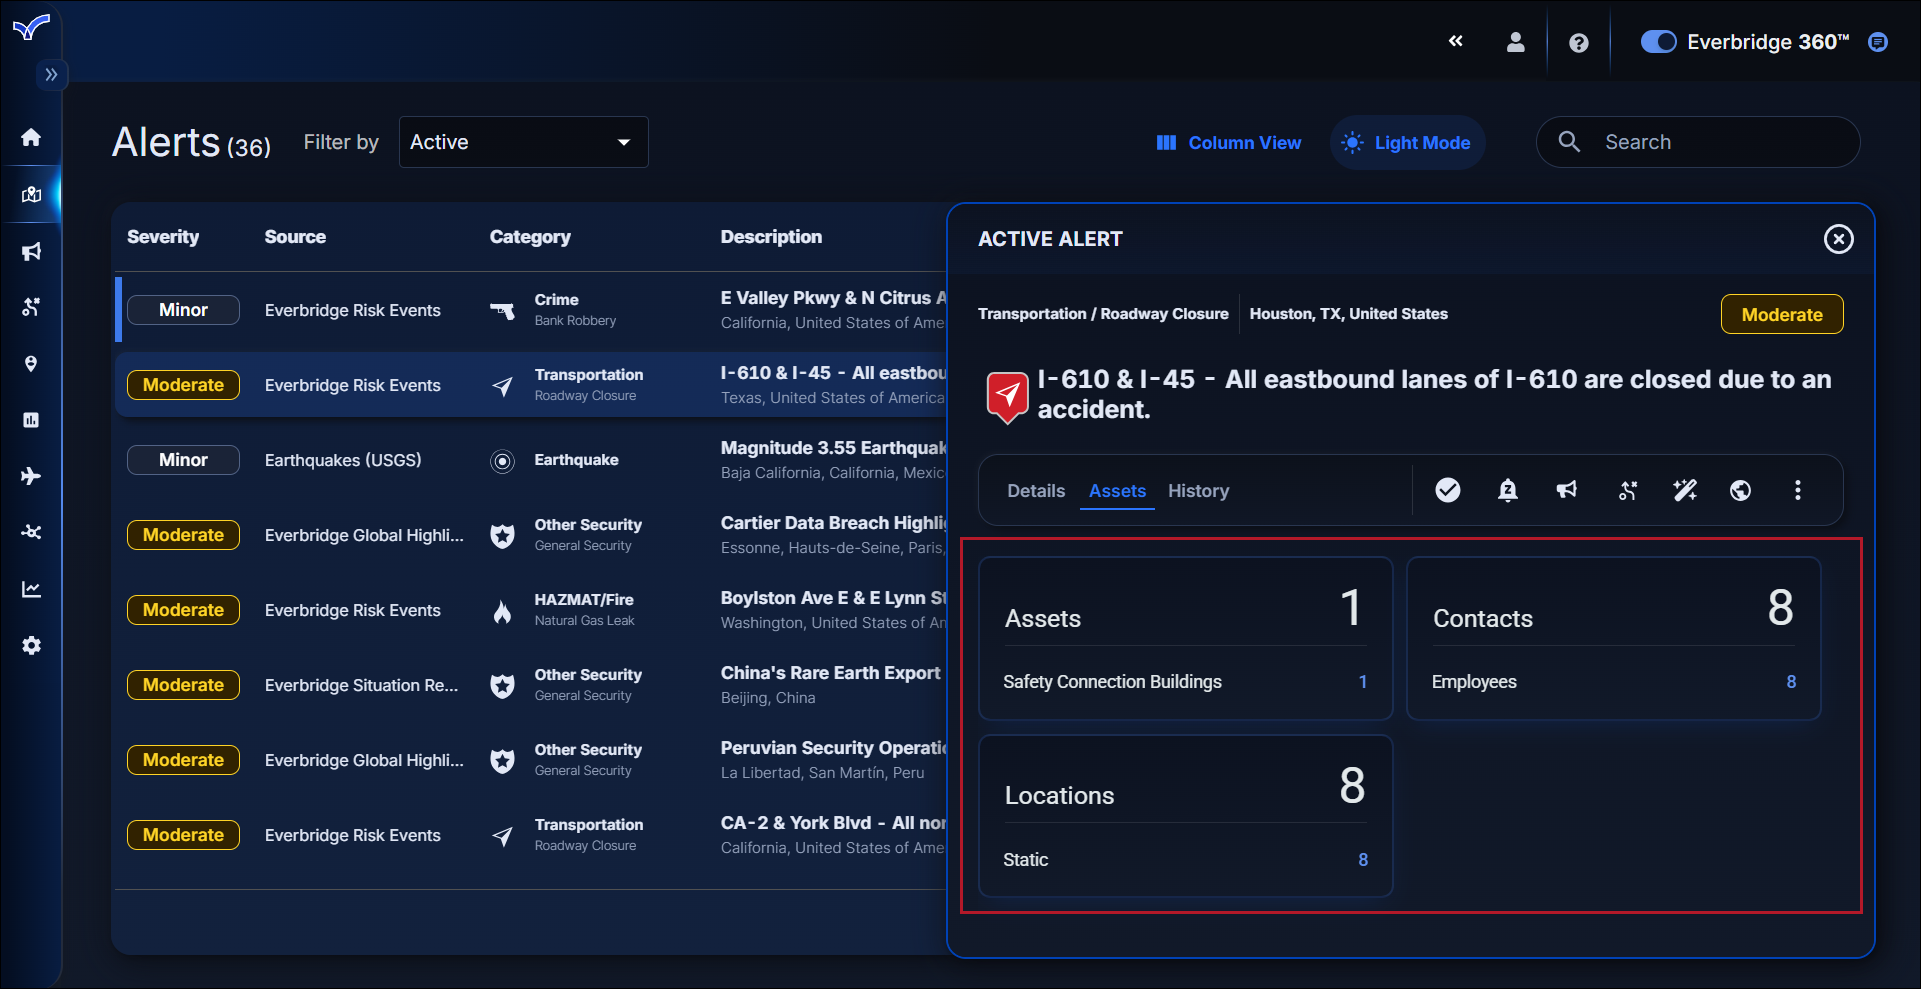Click the search magnifier icon

[1569, 142]
